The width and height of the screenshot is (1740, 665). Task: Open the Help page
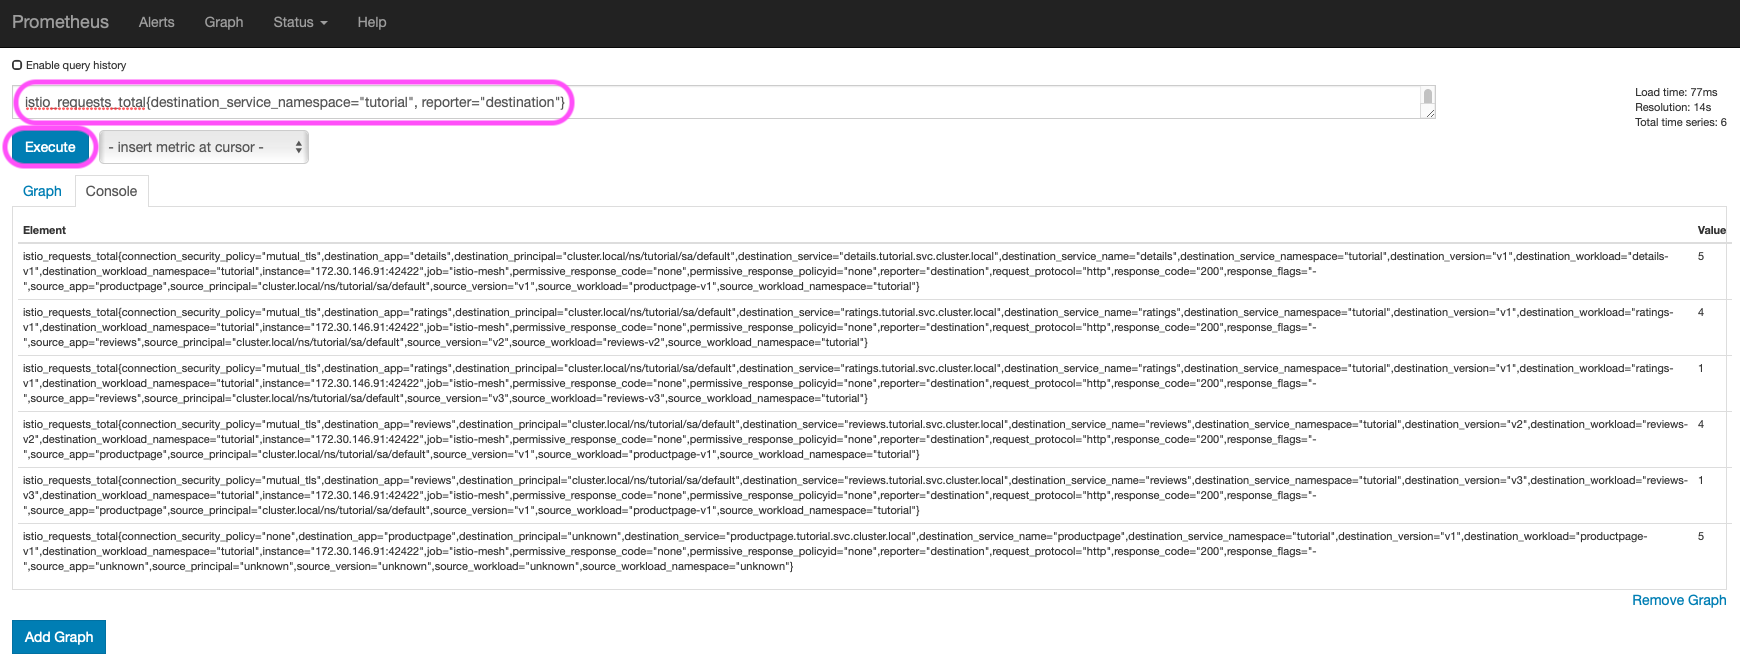pyautogui.click(x=371, y=22)
